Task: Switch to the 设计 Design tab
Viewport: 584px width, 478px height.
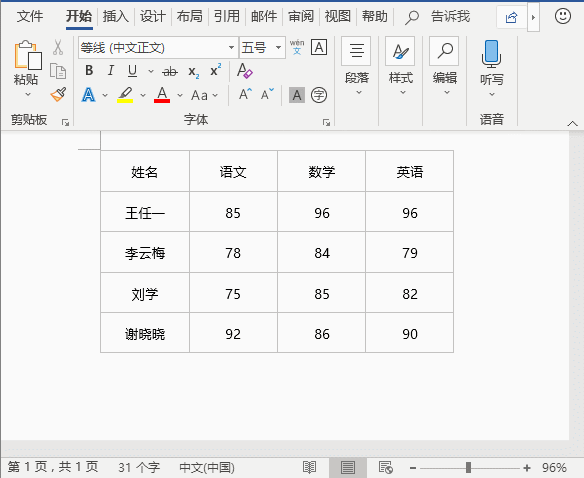Action: (x=153, y=16)
